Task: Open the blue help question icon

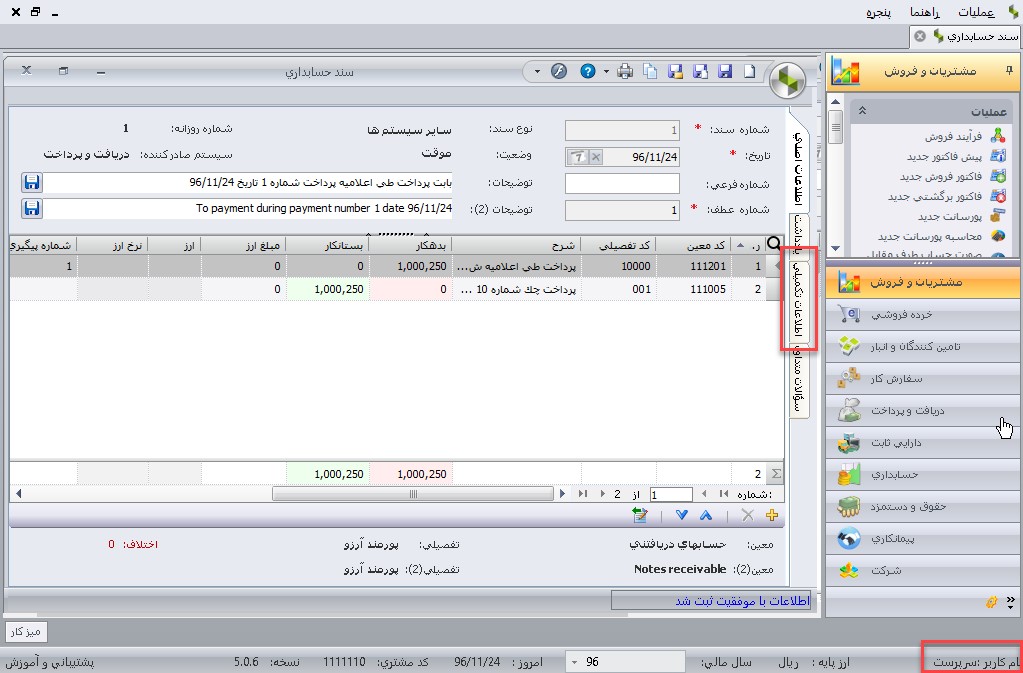Action: coord(588,71)
